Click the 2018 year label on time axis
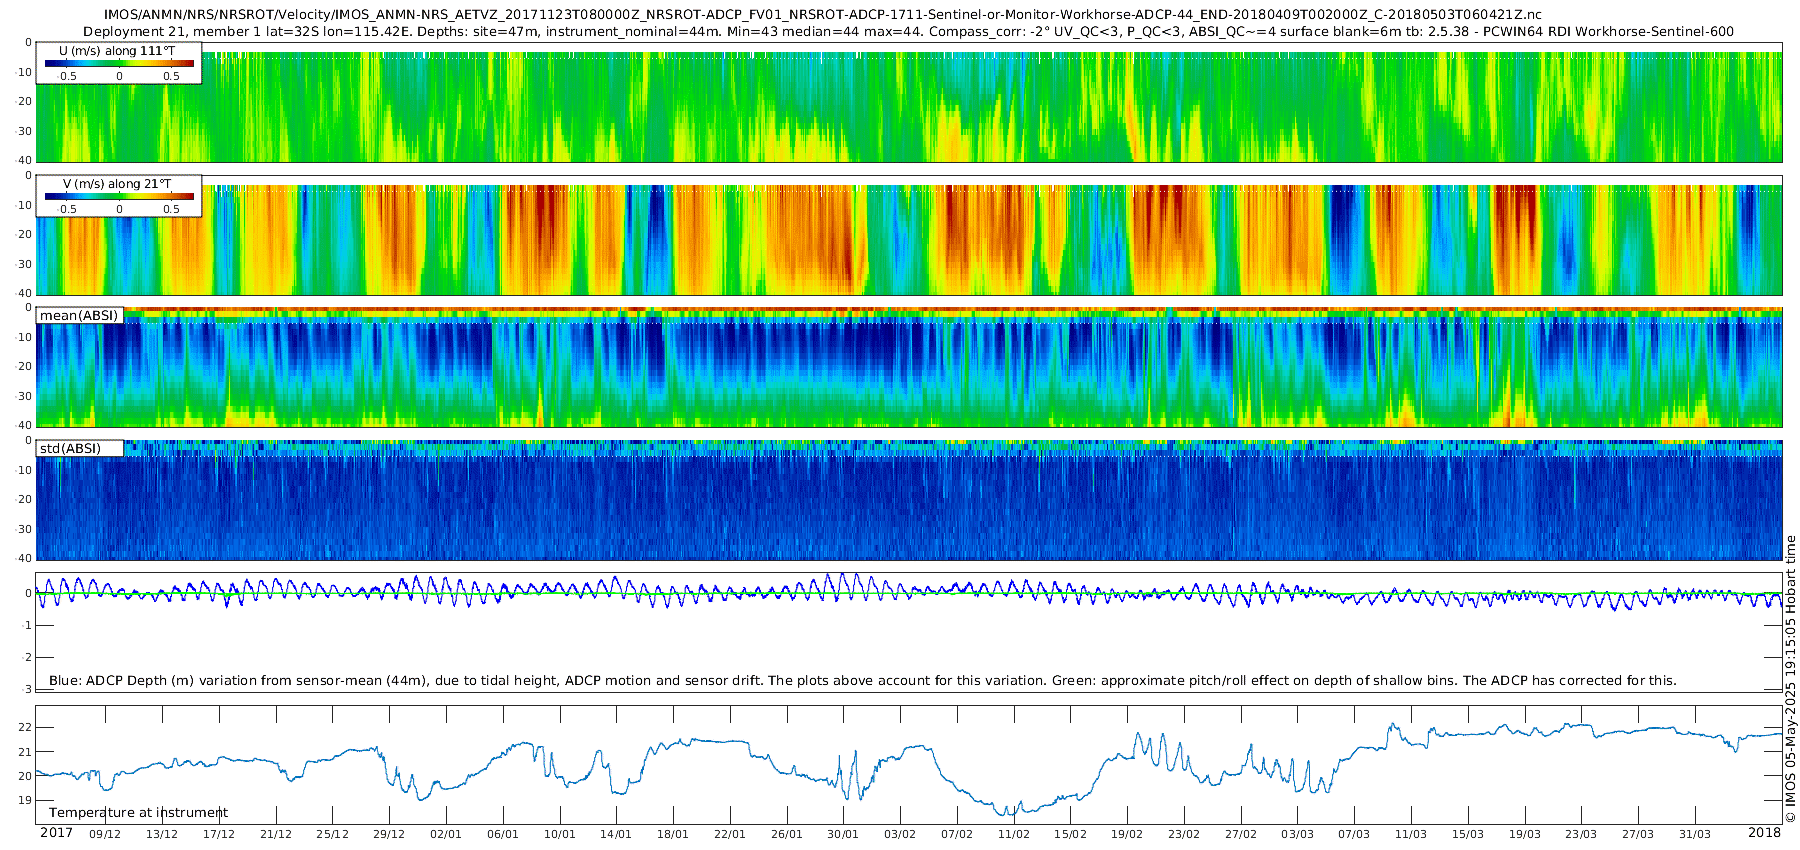The height and width of the screenshot is (850, 1800). (x=1764, y=833)
